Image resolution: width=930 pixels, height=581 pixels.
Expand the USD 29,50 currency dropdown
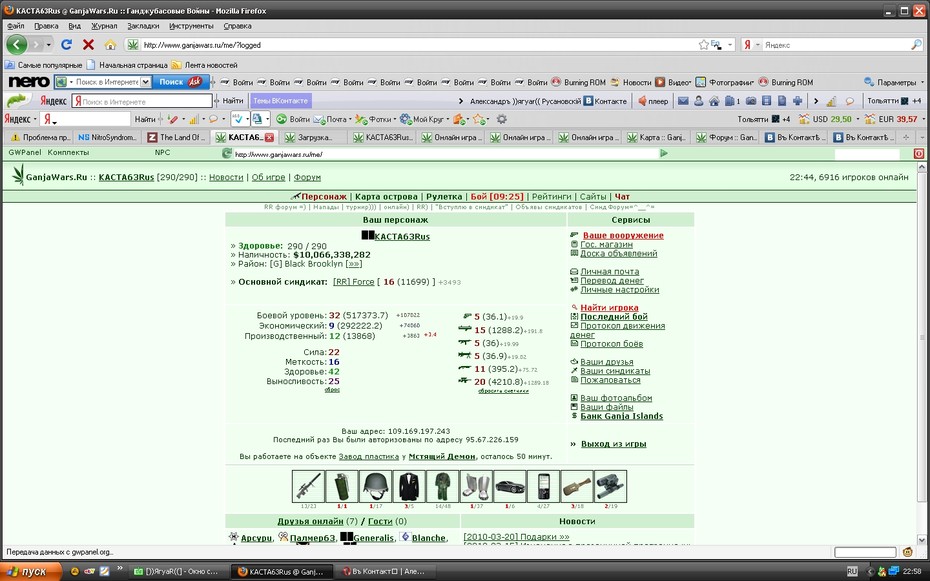coord(858,119)
